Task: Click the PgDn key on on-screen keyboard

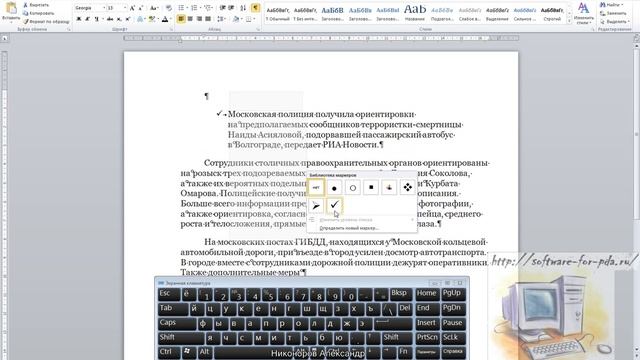Action: 453,309
